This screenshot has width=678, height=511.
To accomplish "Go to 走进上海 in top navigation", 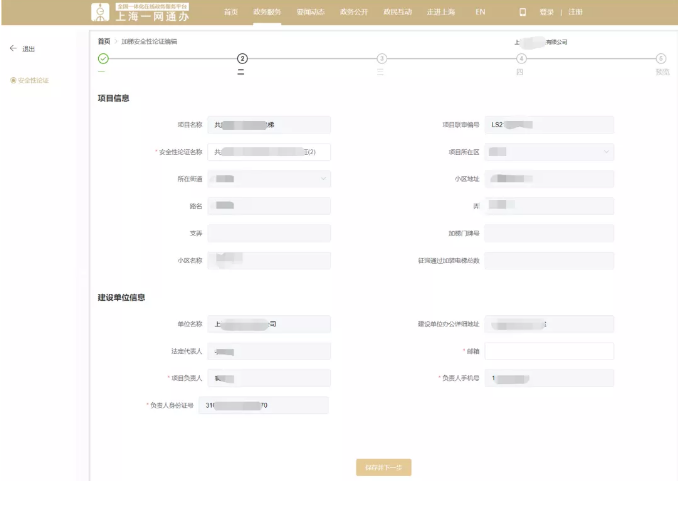I will pos(441,12).
